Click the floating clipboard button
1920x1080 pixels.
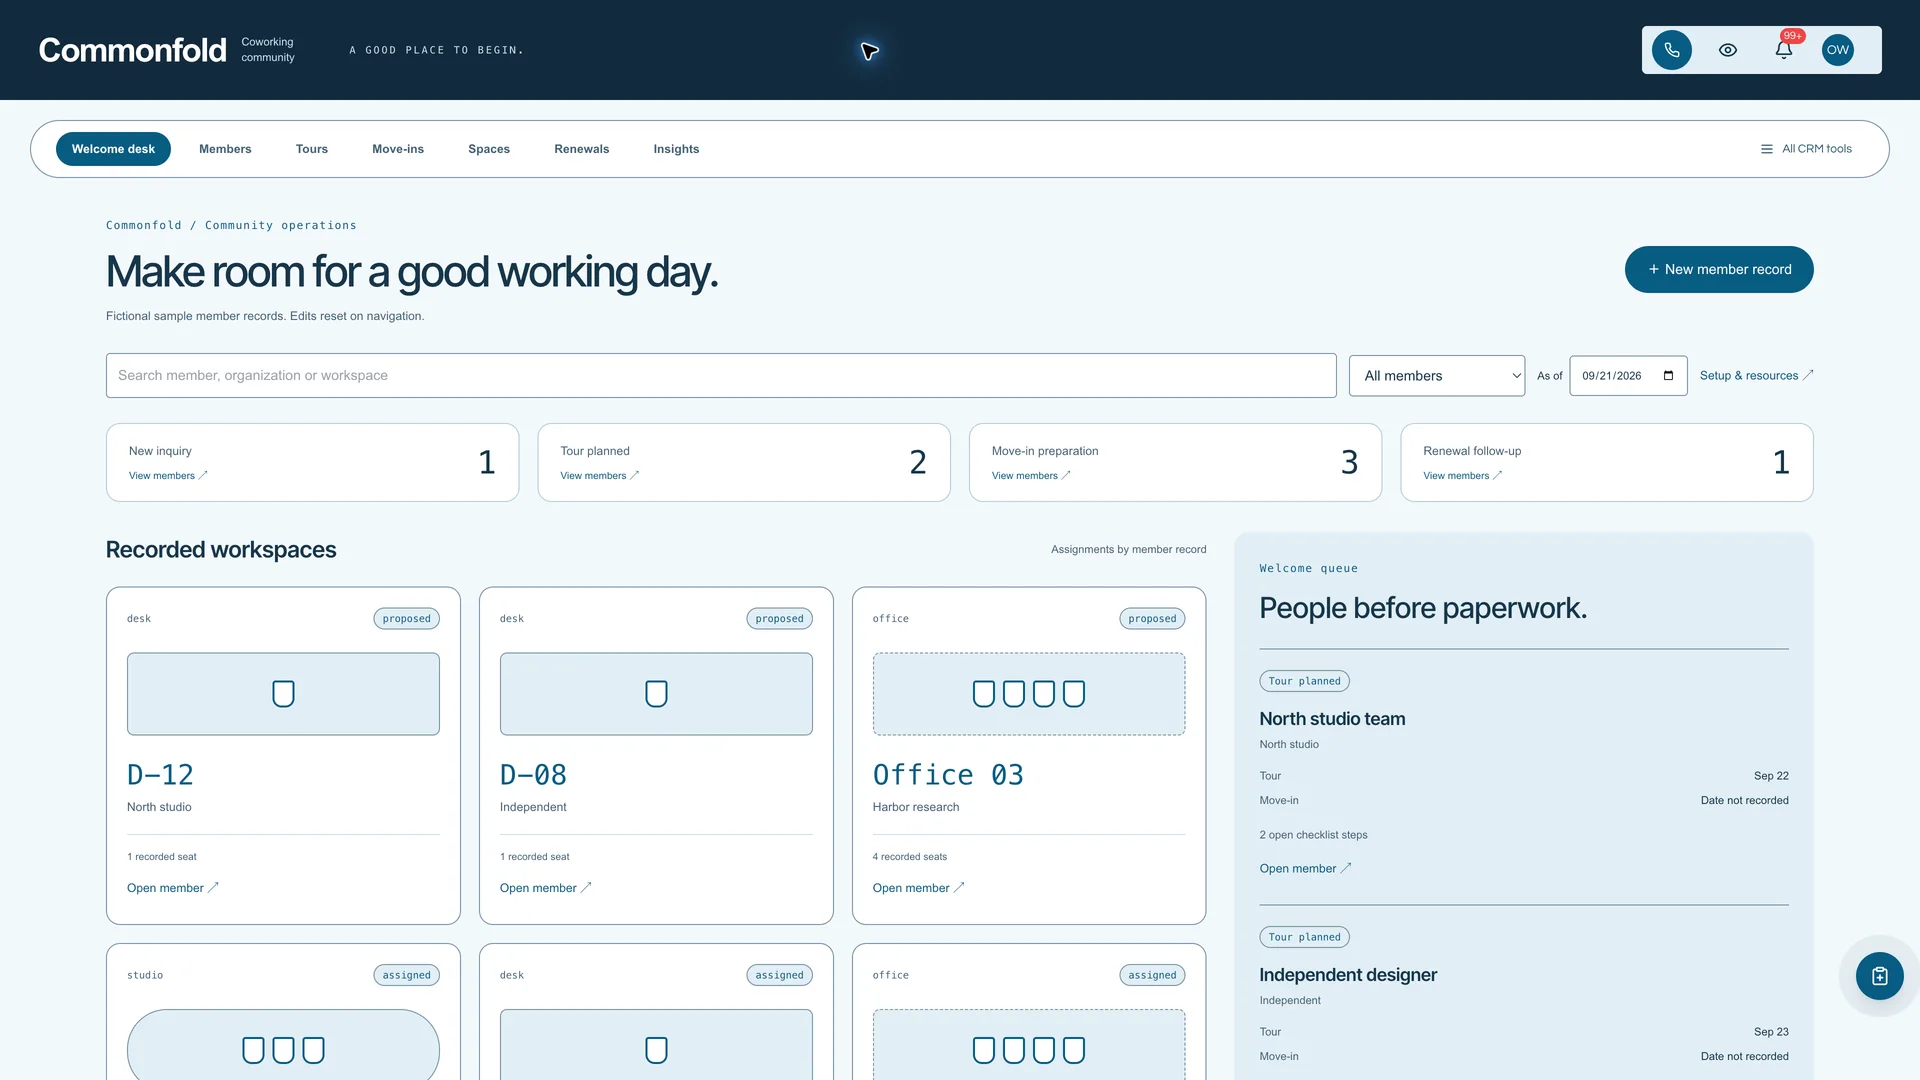1879,976
